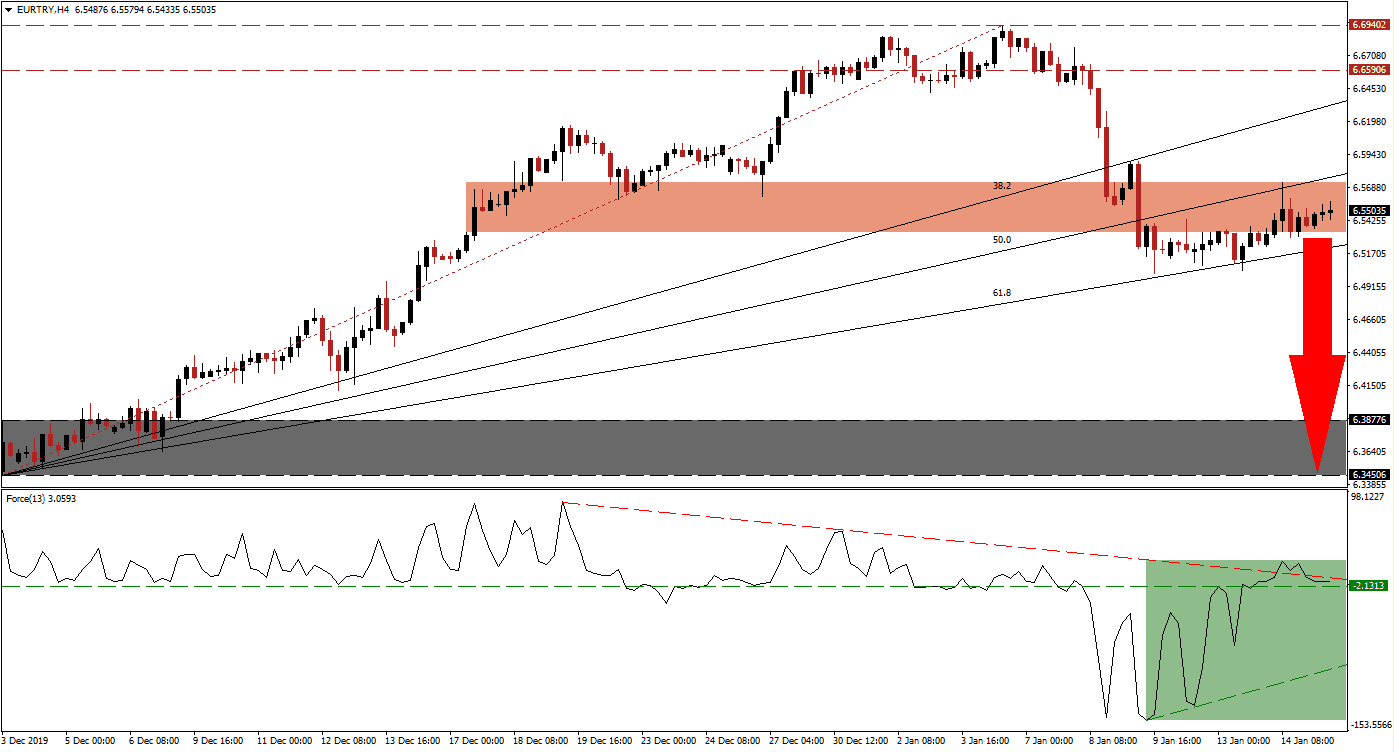Click the grey support zone rectangle
Viewport: 1394px width, 752px height.
600,447
